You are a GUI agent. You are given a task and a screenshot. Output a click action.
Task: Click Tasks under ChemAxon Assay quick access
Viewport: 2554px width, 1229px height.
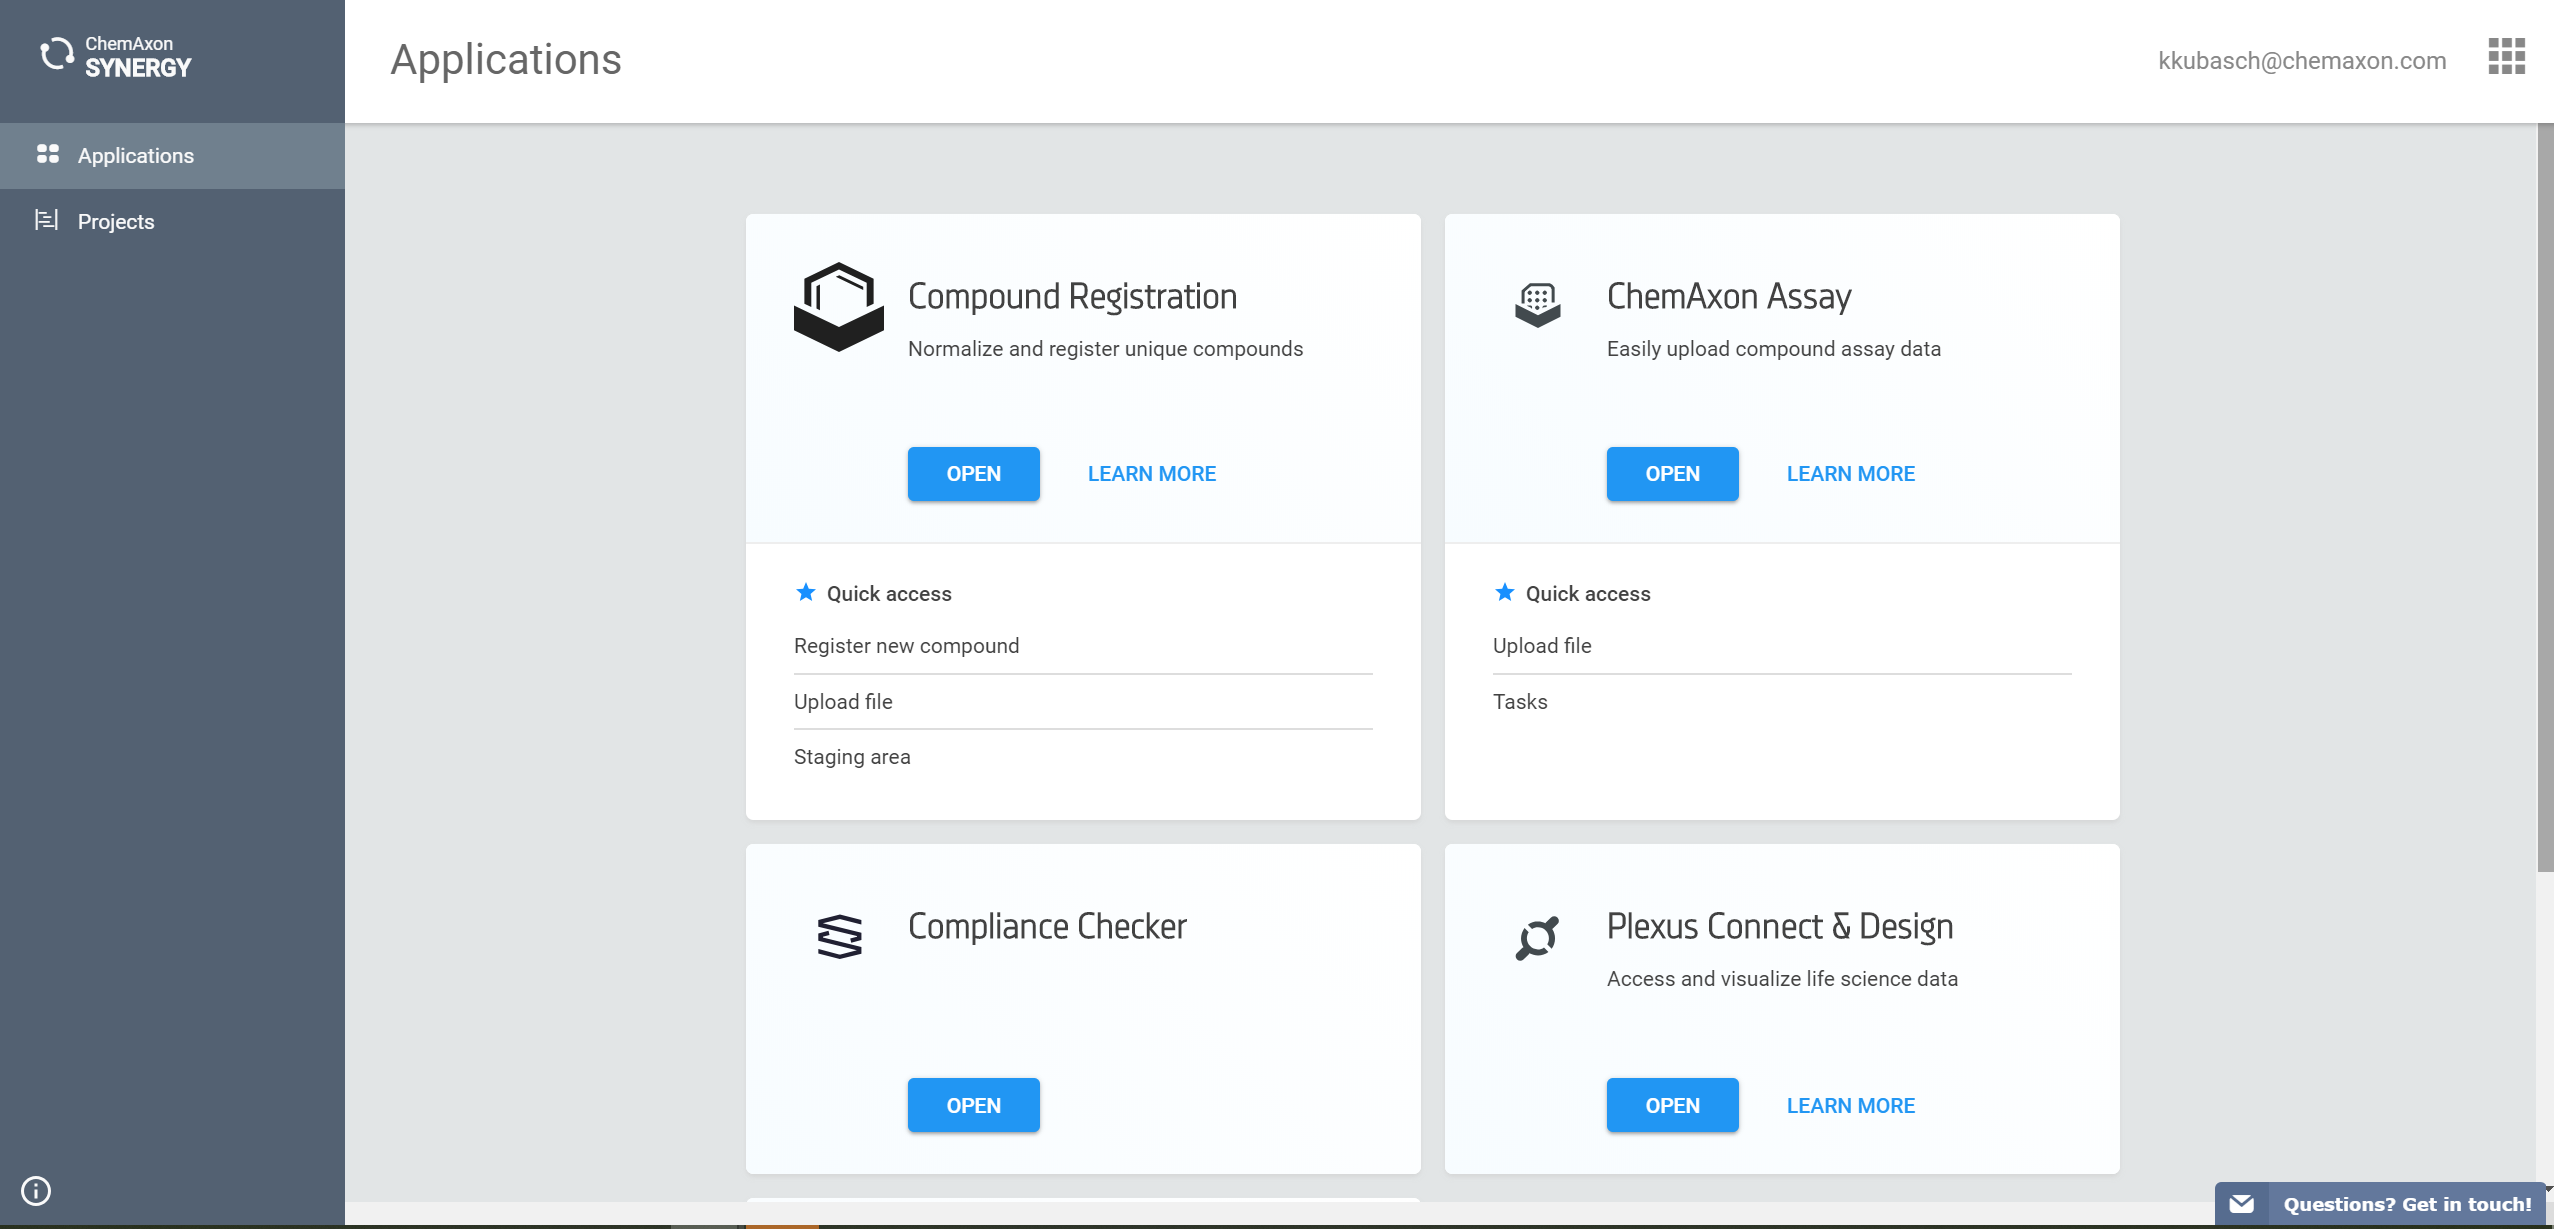1520,702
